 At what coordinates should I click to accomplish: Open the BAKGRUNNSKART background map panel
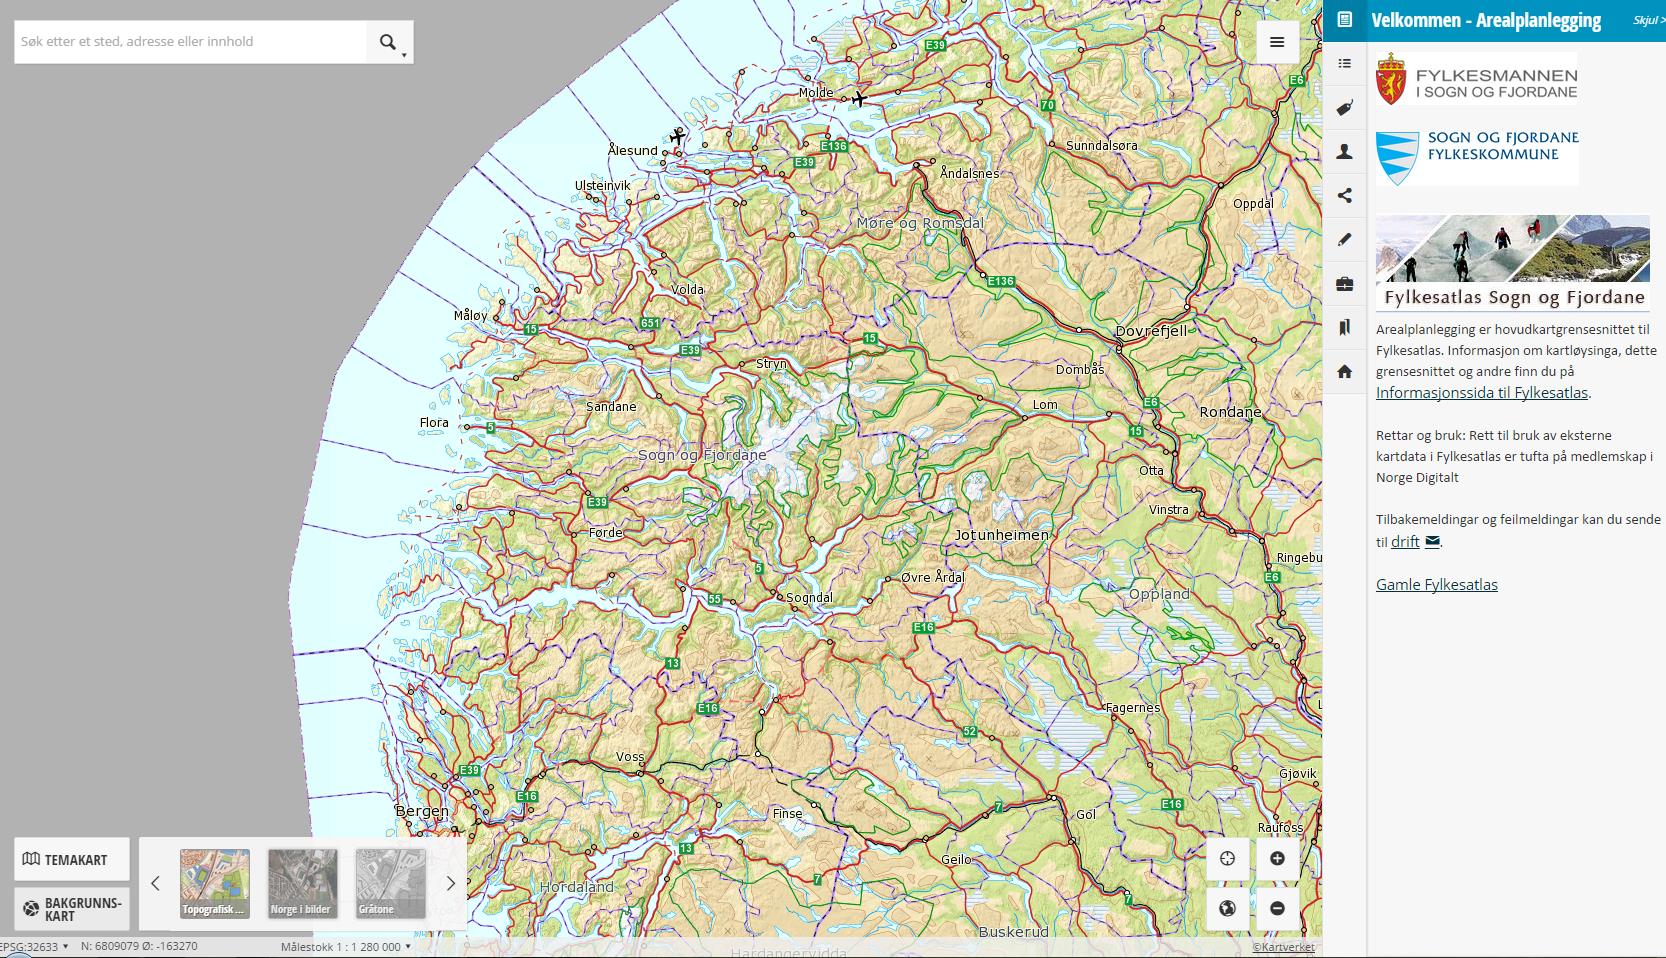pyautogui.click(x=72, y=909)
